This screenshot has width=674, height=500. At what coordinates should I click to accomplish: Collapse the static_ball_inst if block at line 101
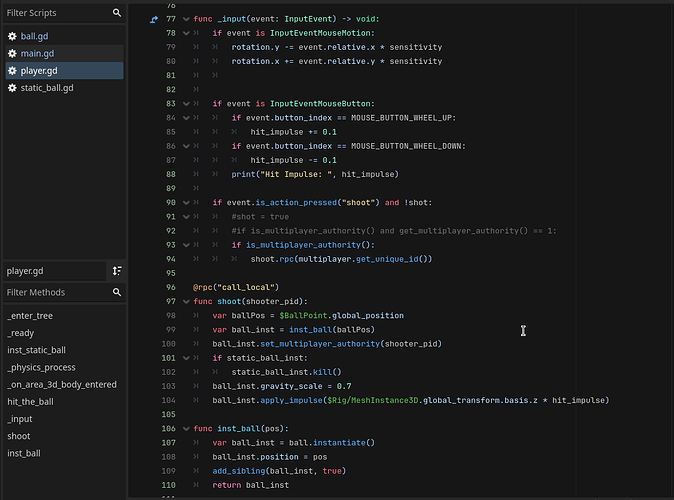coord(186,358)
